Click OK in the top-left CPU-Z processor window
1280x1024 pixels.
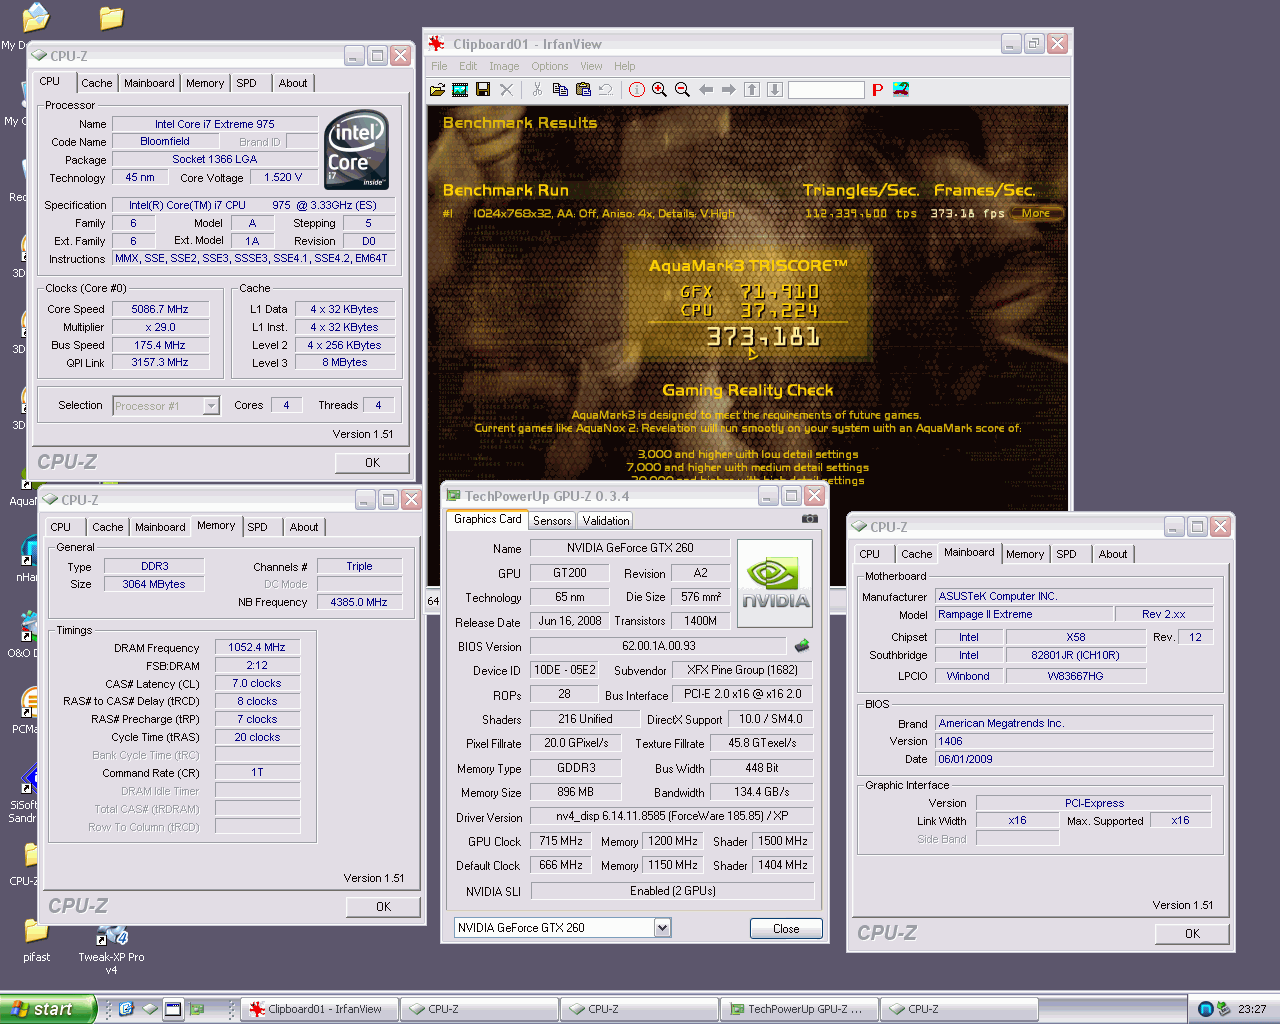click(372, 462)
